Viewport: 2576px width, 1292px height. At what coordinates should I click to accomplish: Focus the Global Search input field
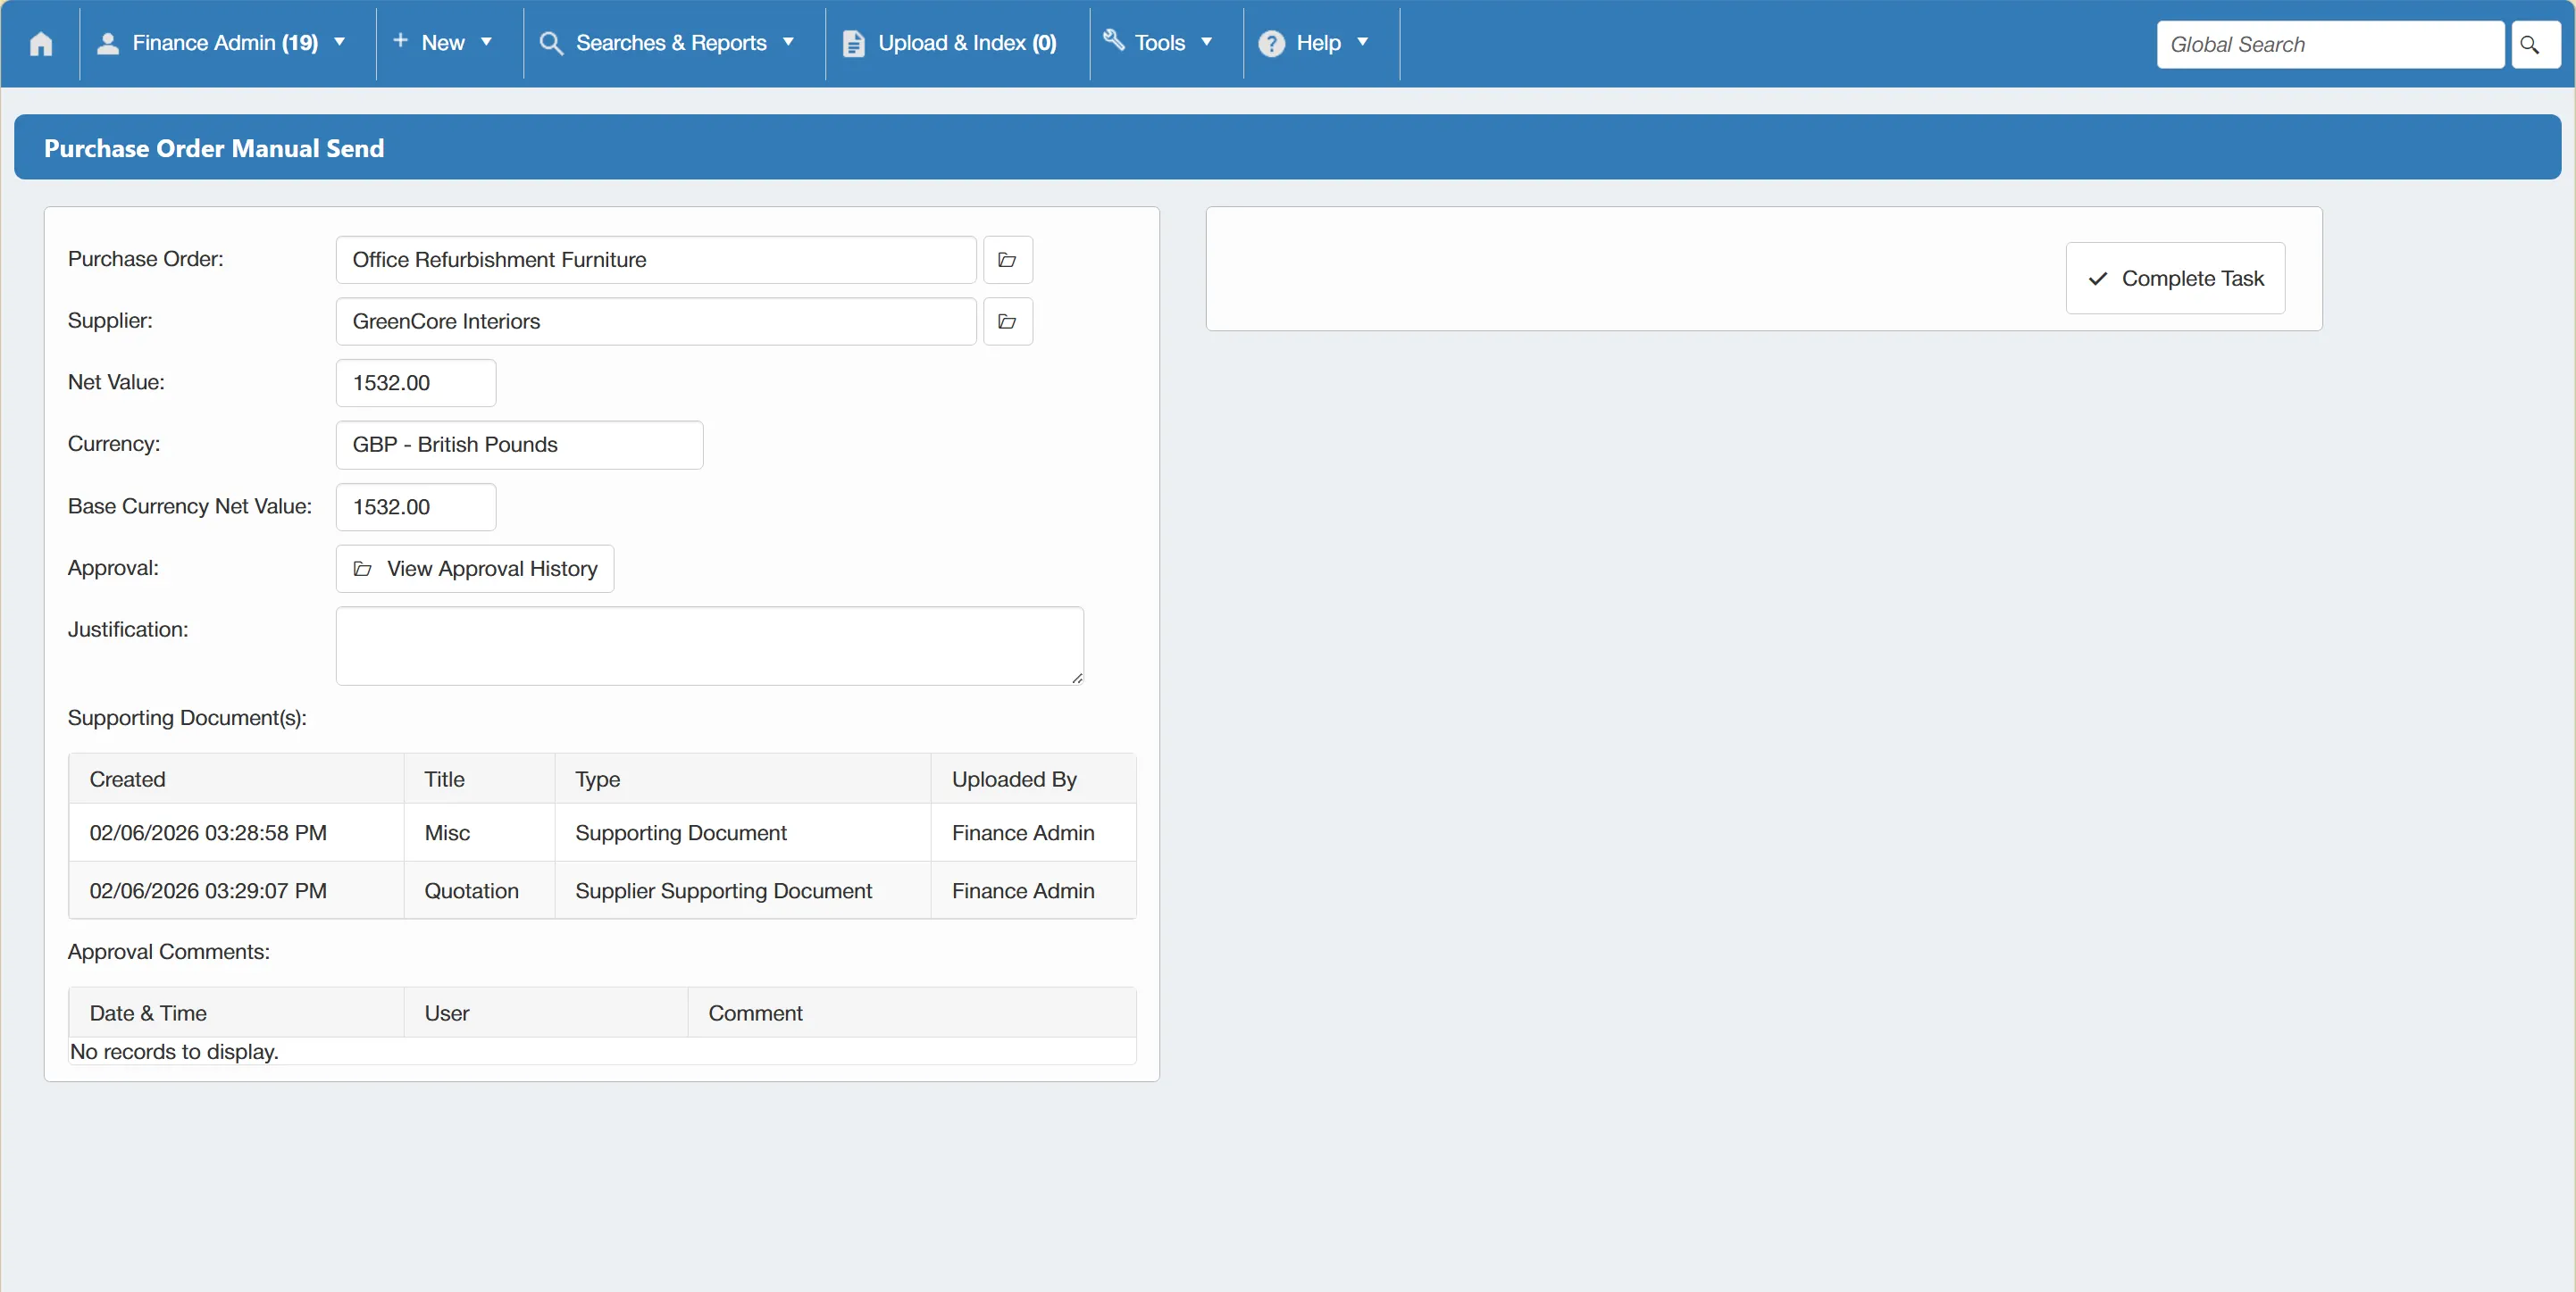point(2330,45)
